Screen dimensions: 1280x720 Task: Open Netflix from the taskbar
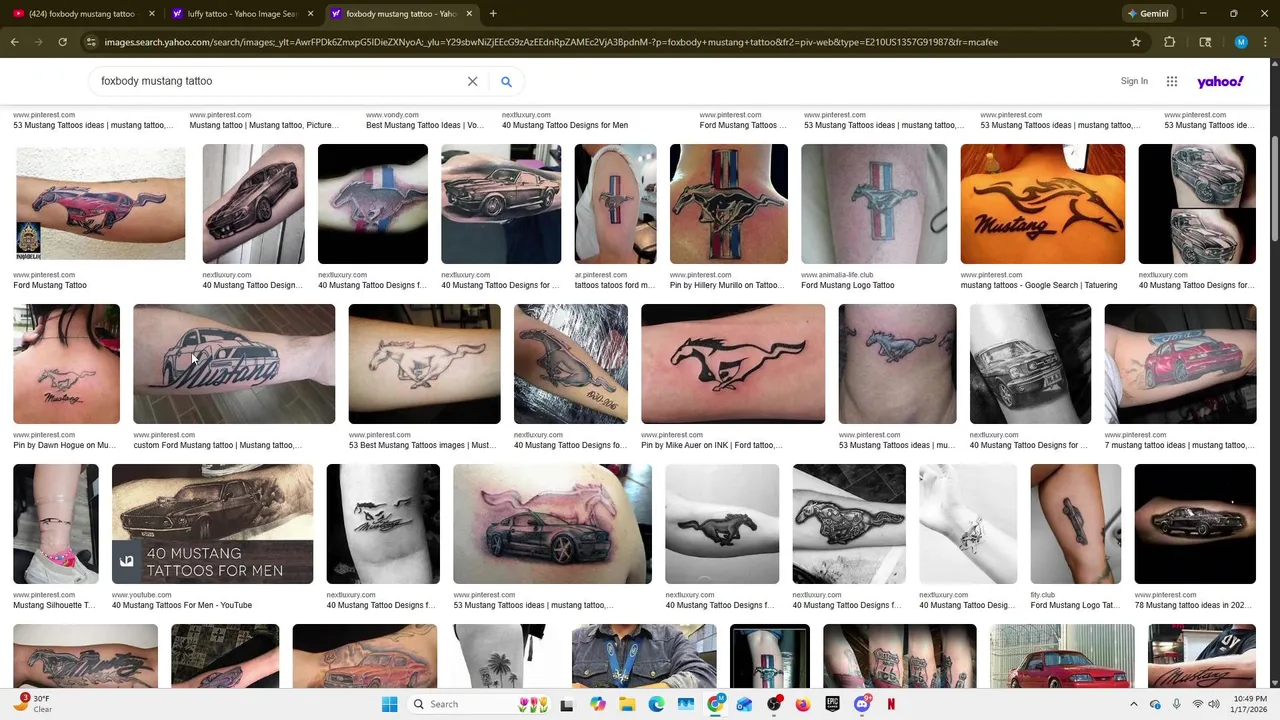[891, 704]
